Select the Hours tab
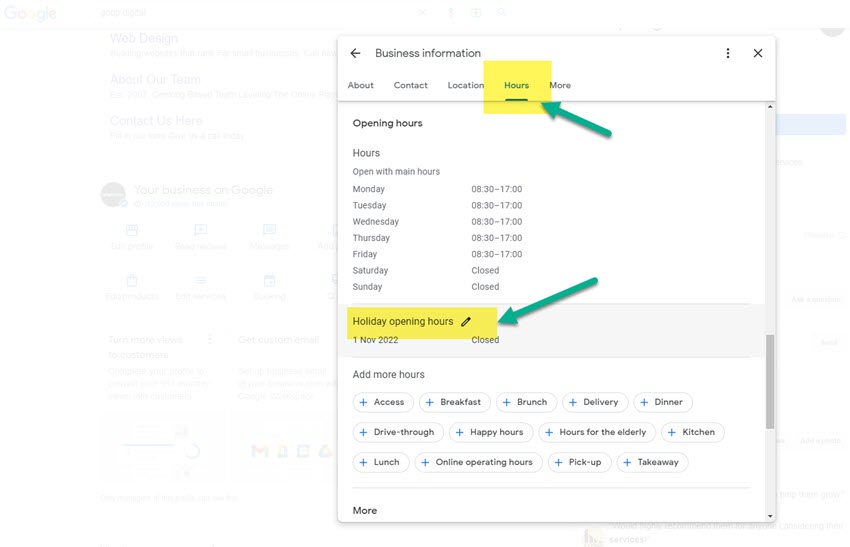850x547 pixels. [x=516, y=86]
